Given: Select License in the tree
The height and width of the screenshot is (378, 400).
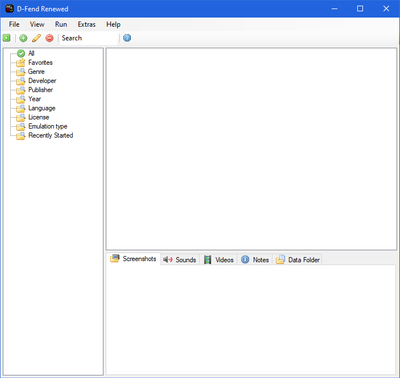Looking at the screenshot, I should click(x=39, y=117).
